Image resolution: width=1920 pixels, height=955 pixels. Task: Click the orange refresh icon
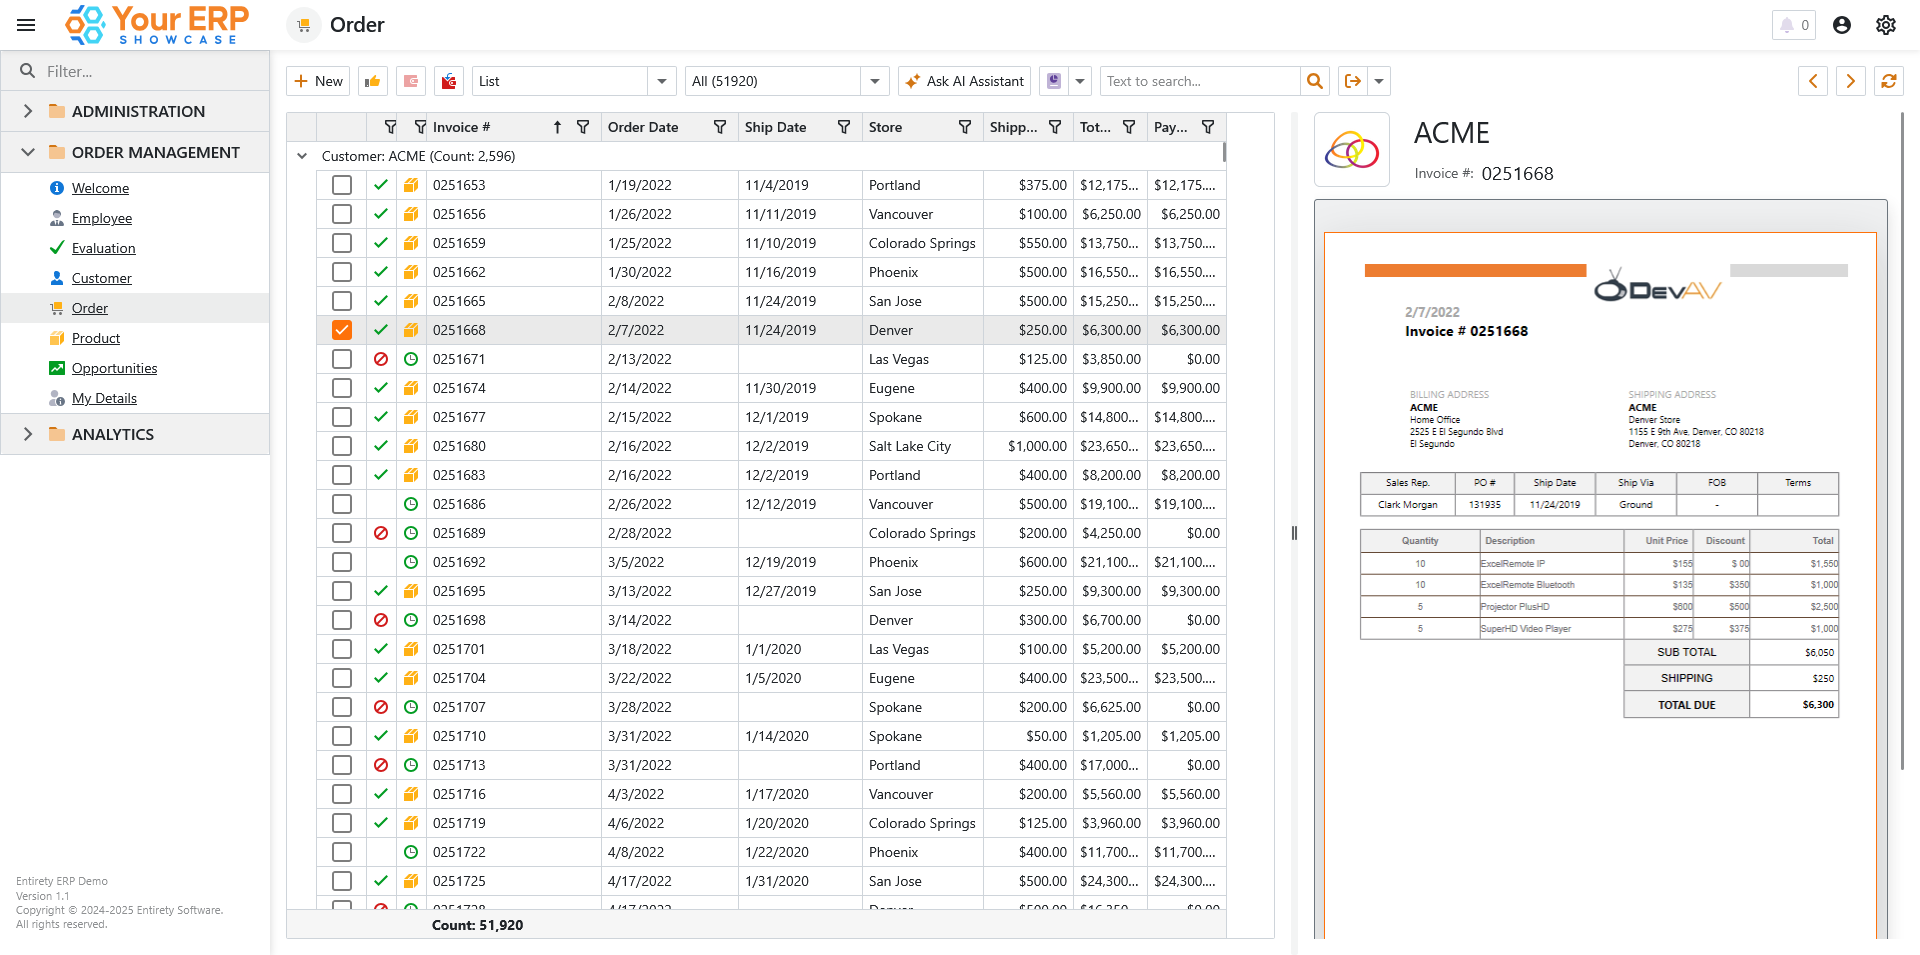point(1888,81)
